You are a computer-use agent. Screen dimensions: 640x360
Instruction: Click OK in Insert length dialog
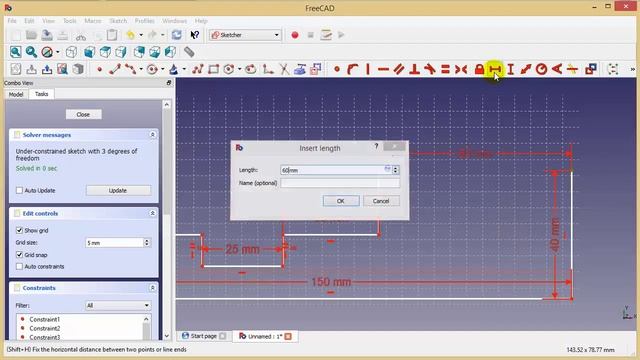coord(341,201)
